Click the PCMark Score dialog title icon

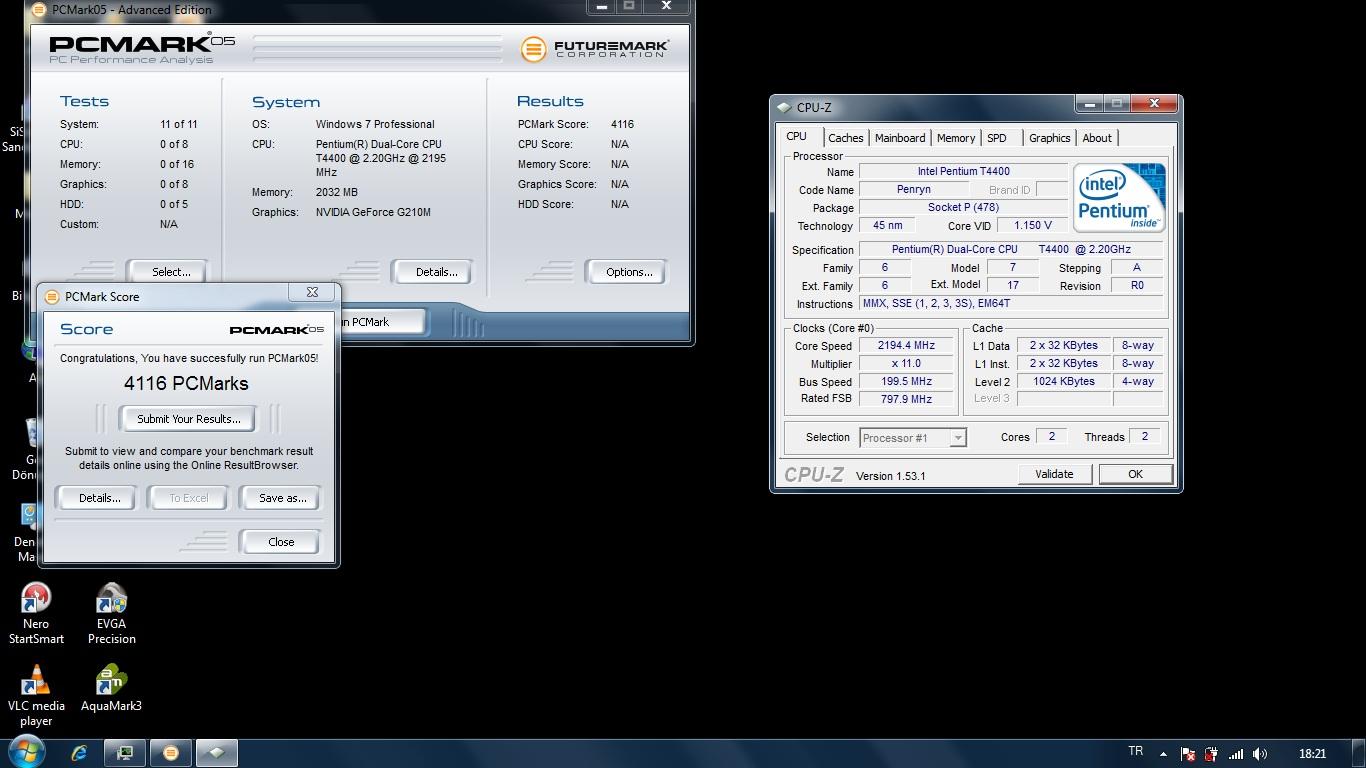click(52, 296)
